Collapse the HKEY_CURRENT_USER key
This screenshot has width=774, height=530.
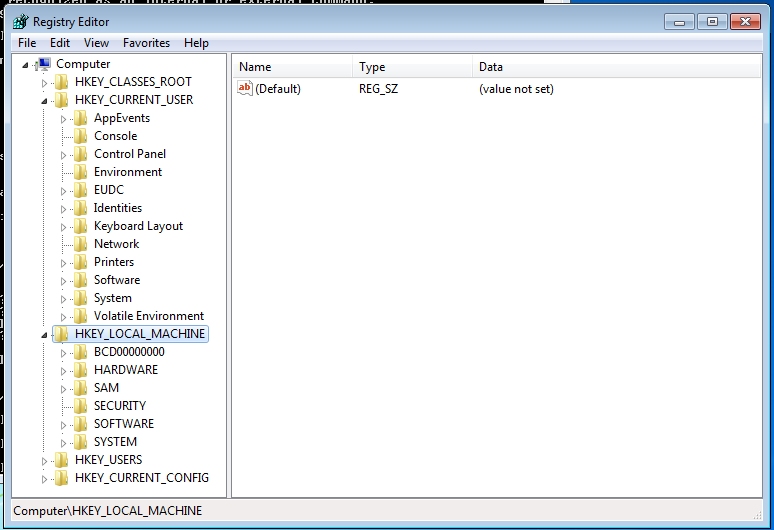pos(44,101)
